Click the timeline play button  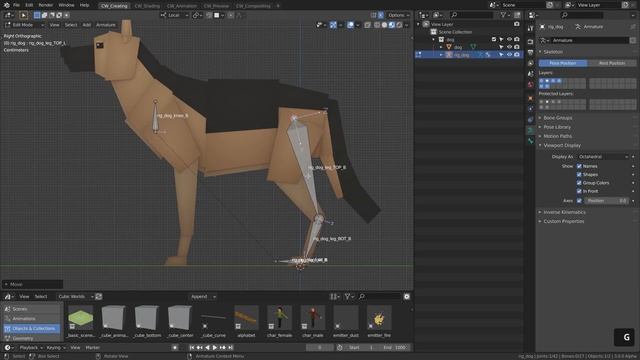[215, 348]
